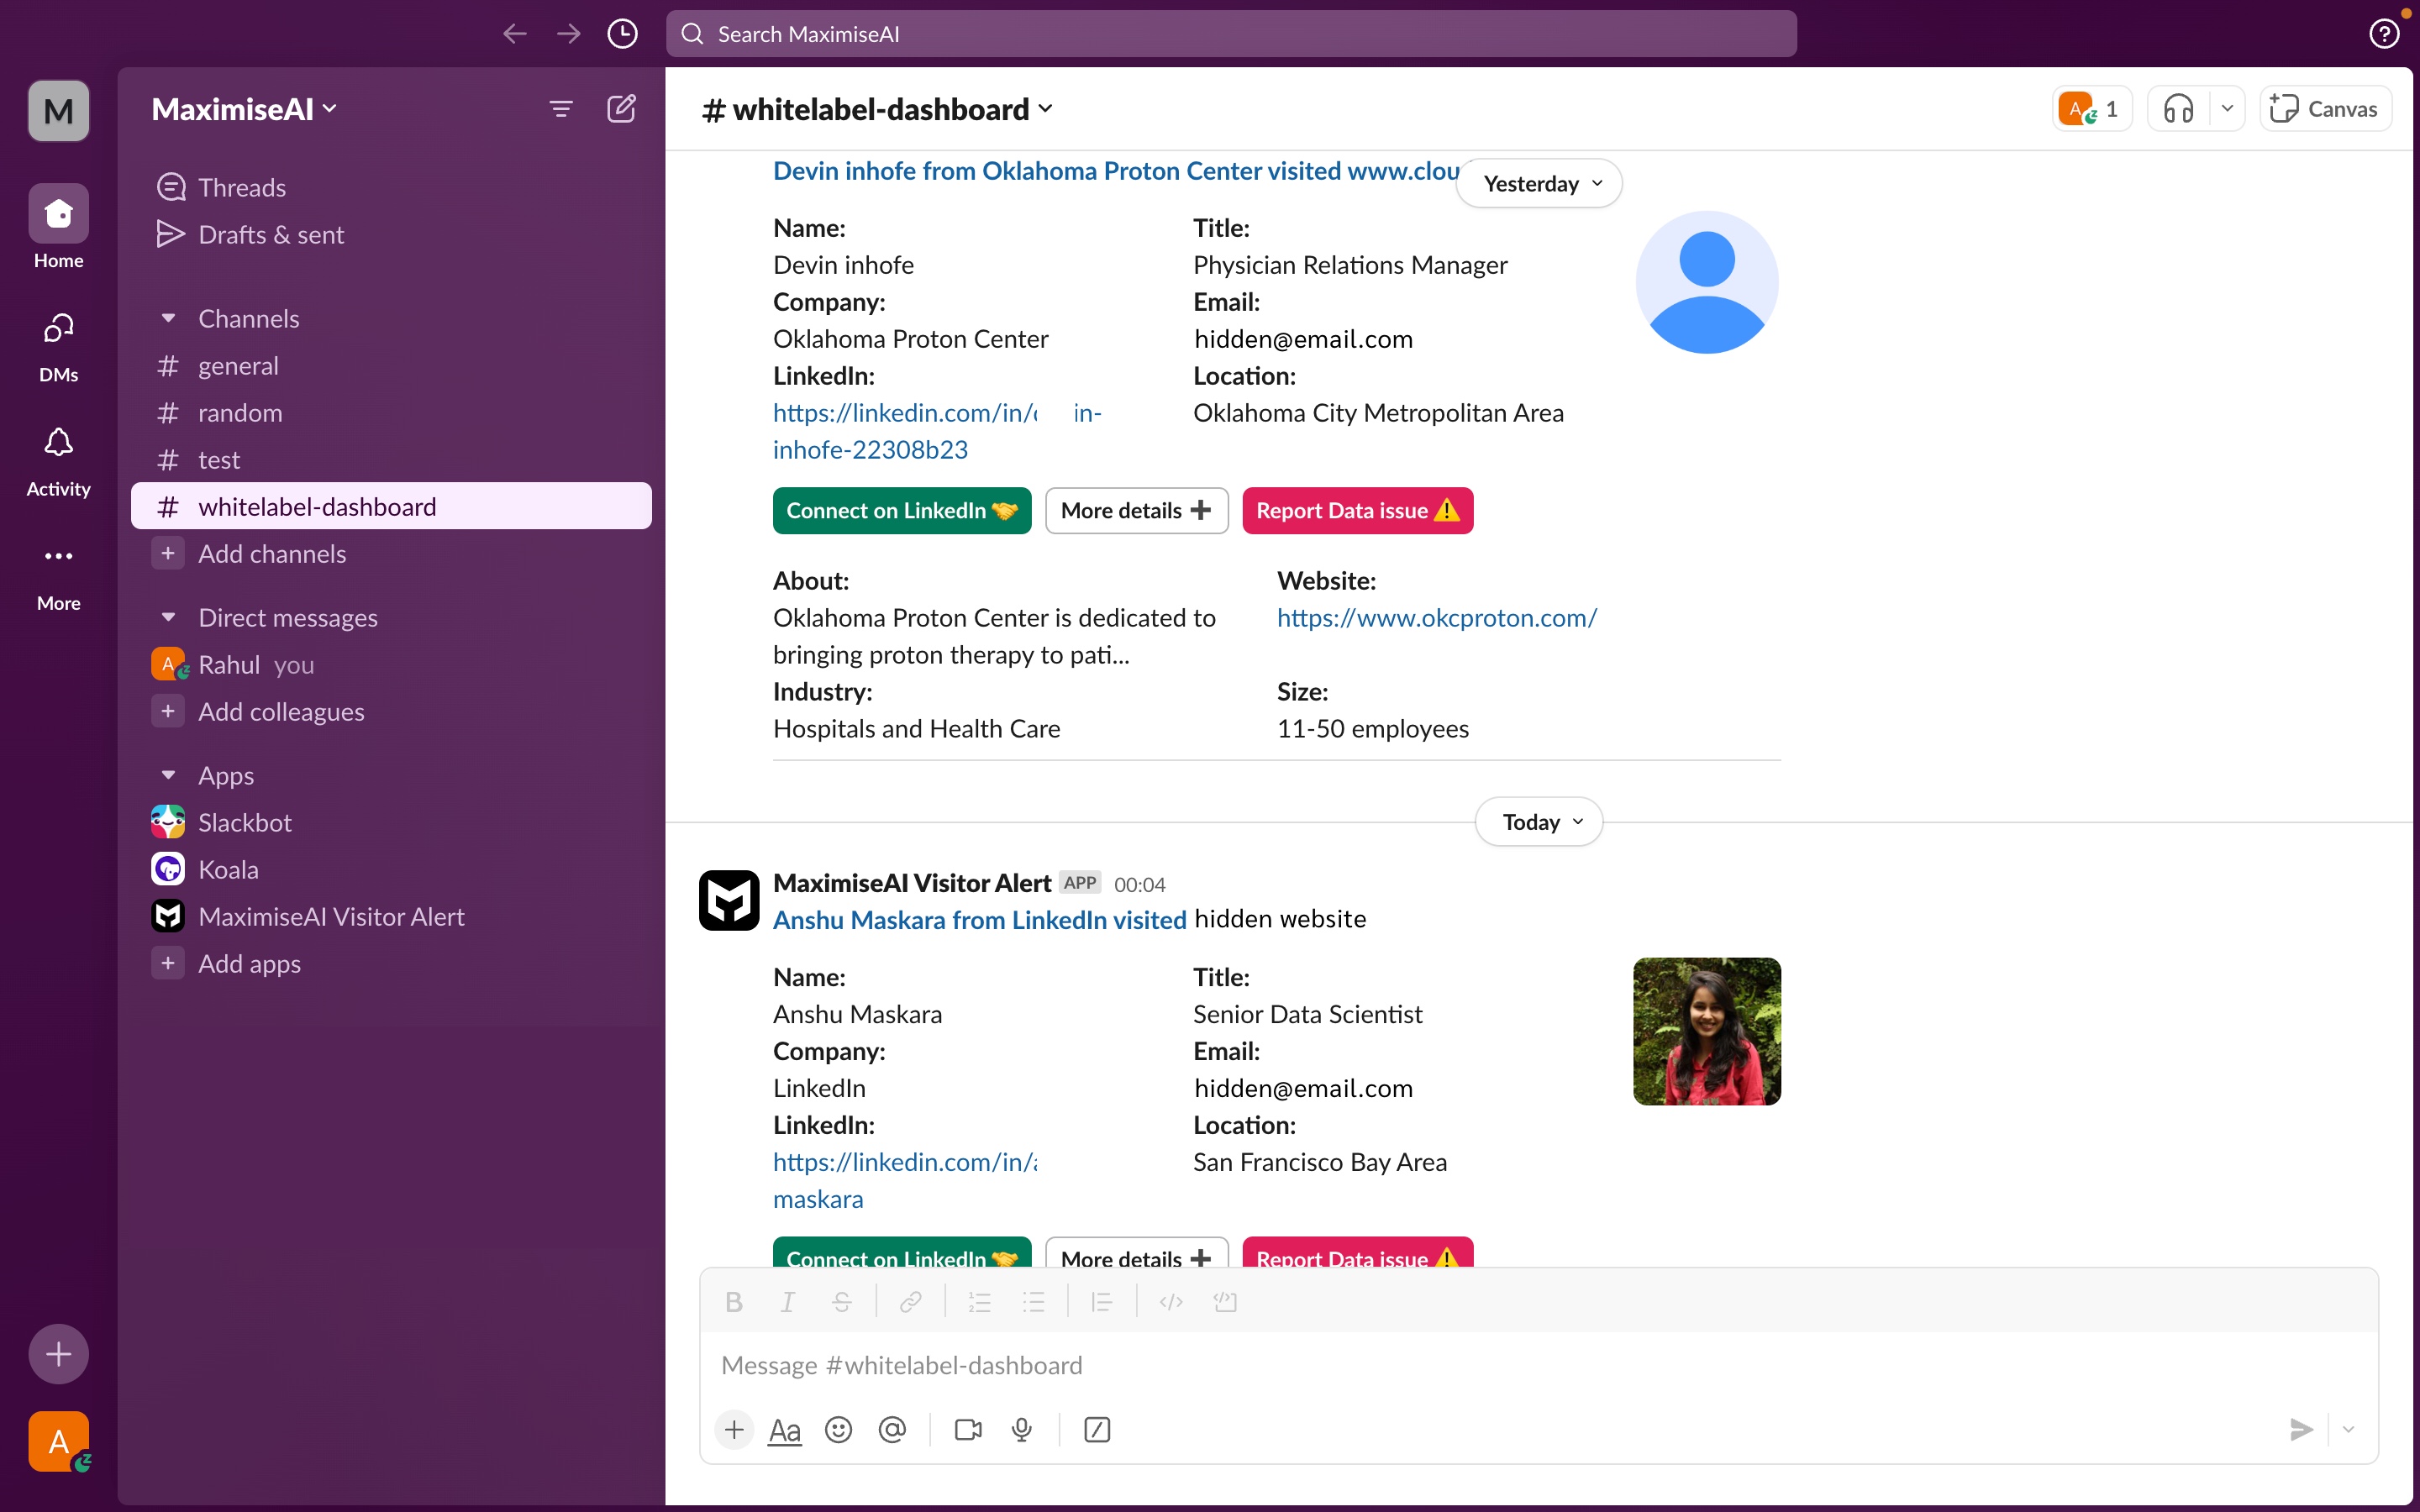This screenshot has width=2420, height=1512.
Task: Collapse the Apps section
Action: click(168, 775)
